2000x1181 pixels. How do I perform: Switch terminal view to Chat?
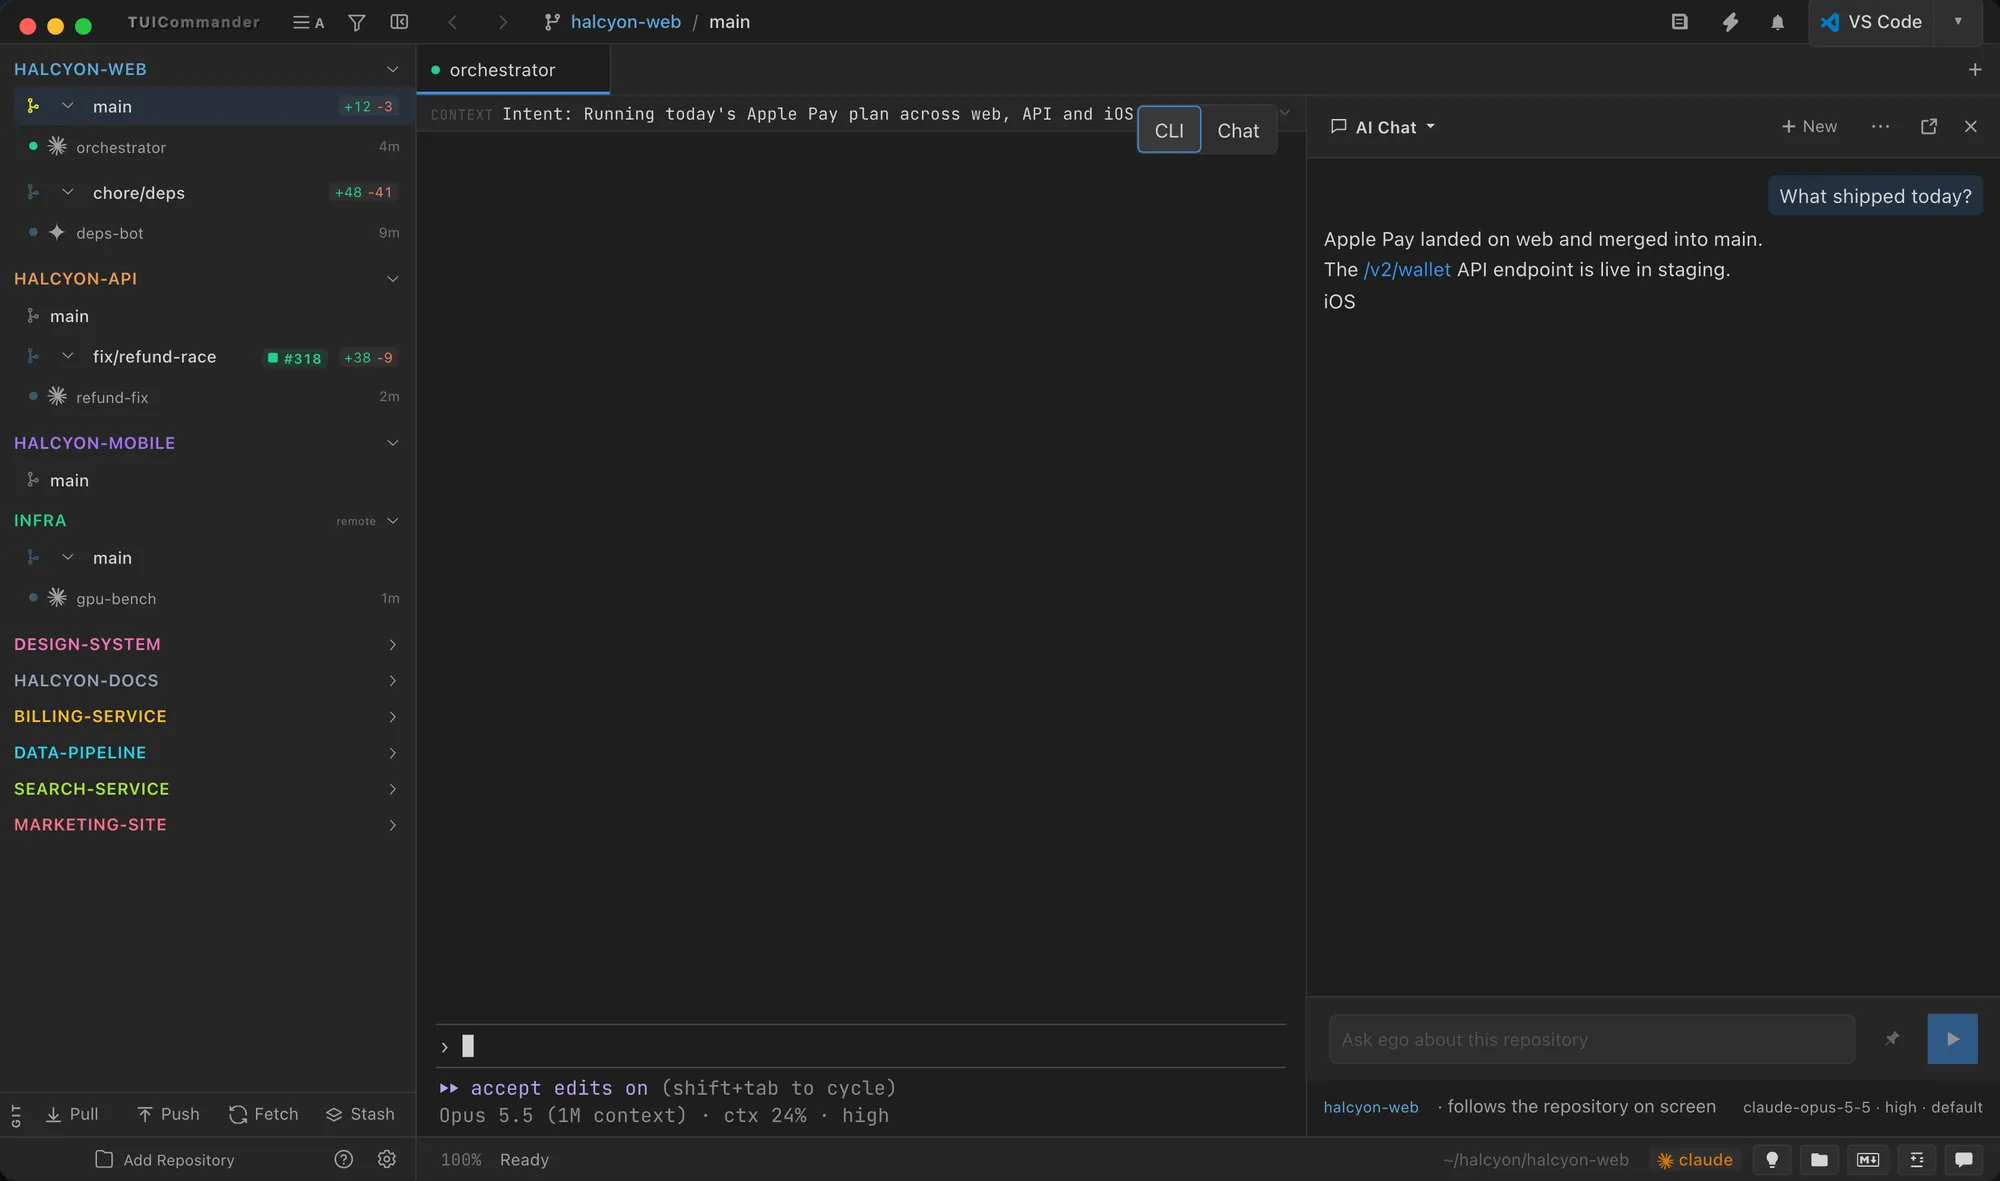click(1238, 131)
